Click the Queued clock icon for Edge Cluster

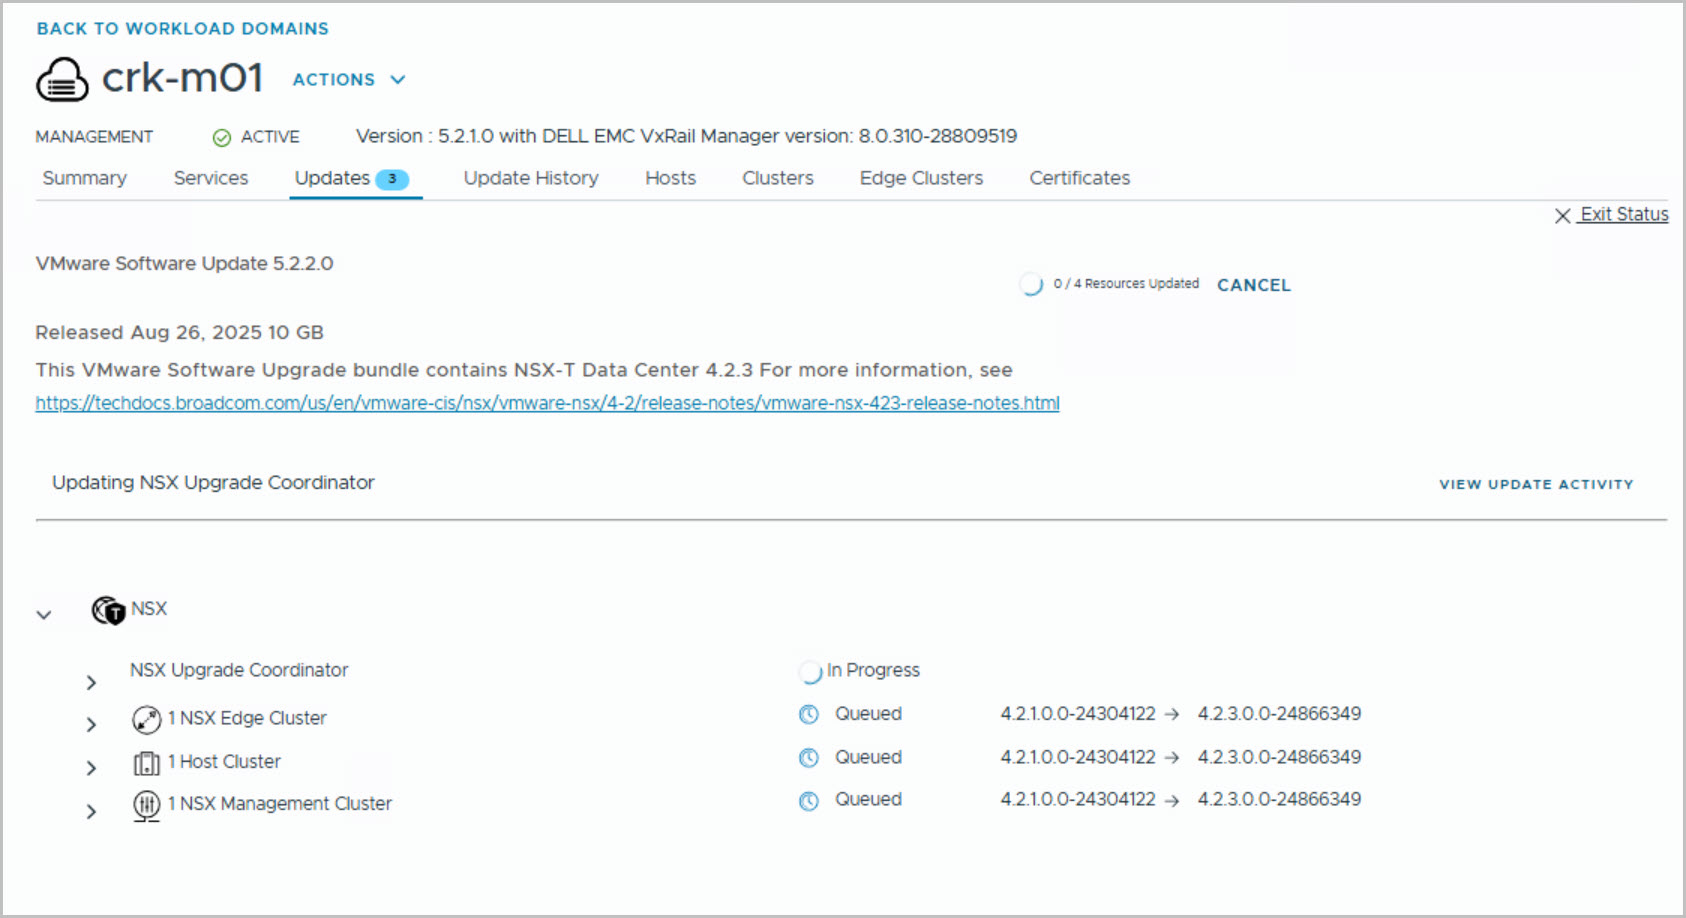coord(809,715)
